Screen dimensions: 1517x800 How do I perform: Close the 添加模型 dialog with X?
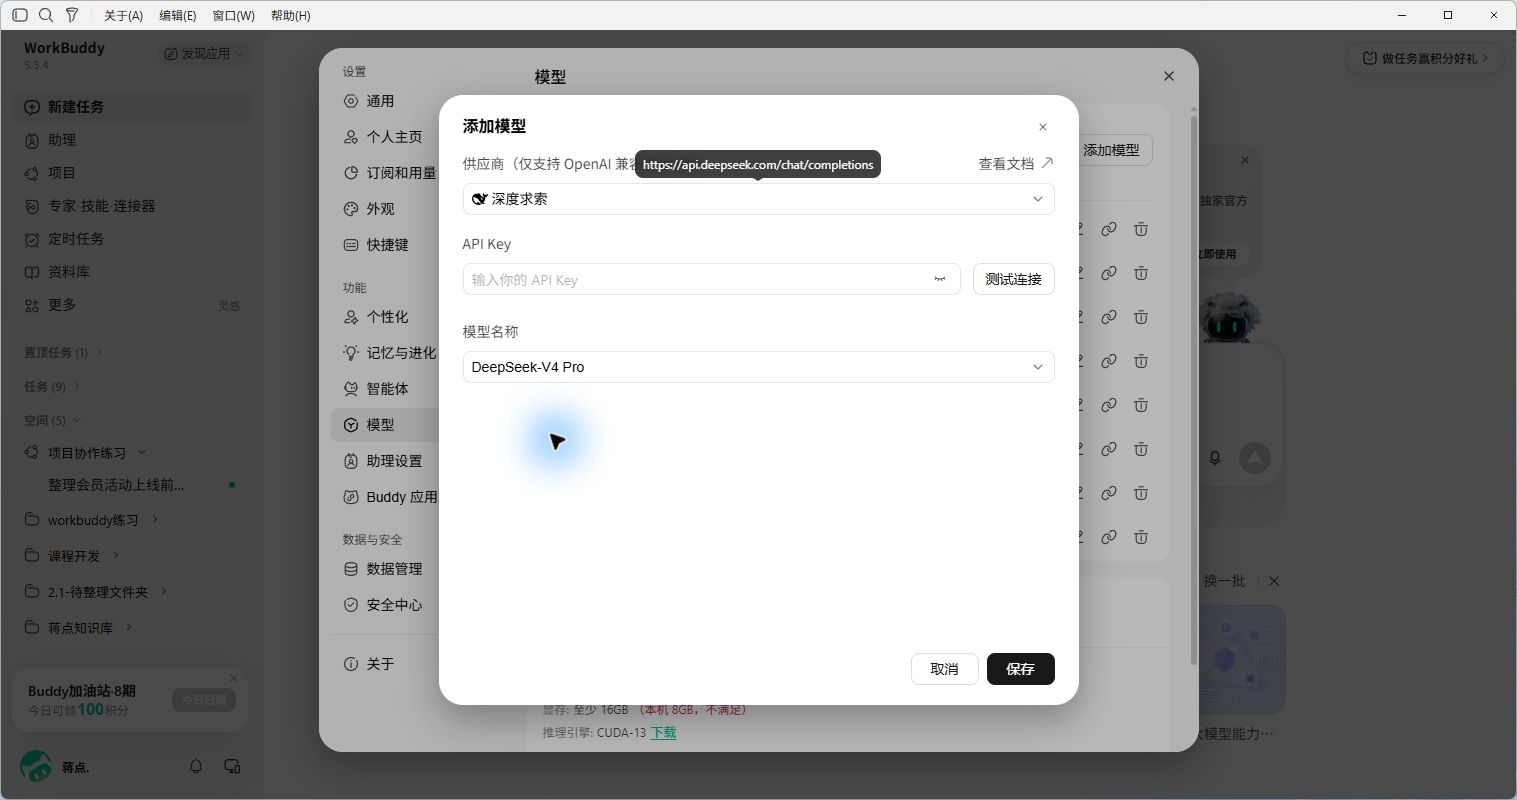tap(1043, 127)
